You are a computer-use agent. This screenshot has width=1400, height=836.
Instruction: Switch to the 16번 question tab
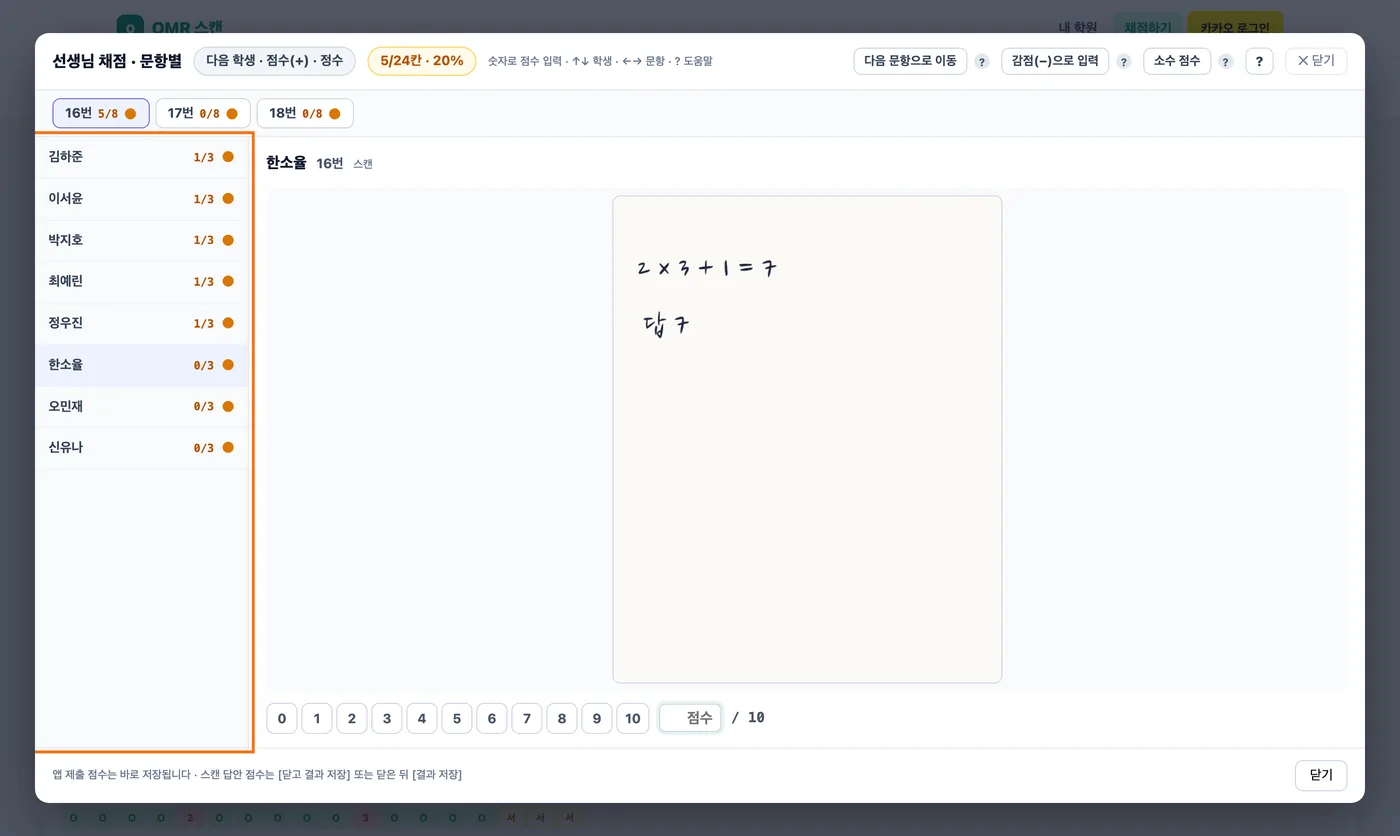[x=101, y=113]
